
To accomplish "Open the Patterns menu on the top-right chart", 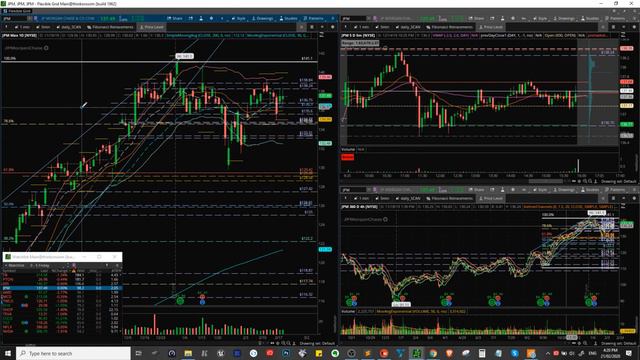I will [615, 18].
